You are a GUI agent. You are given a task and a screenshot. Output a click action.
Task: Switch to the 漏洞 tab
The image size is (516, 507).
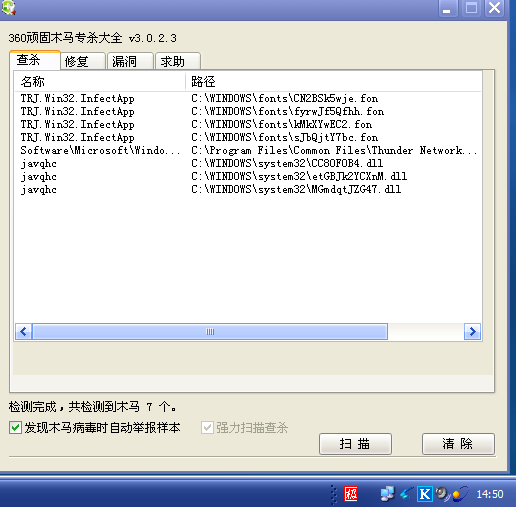pyautogui.click(x=130, y=61)
